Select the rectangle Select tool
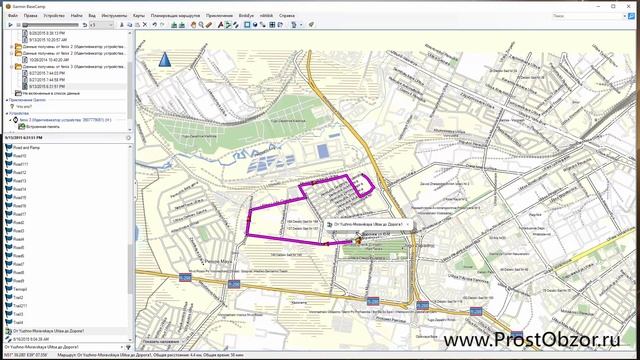The width and height of the screenshot is (640, 360). 247,25
